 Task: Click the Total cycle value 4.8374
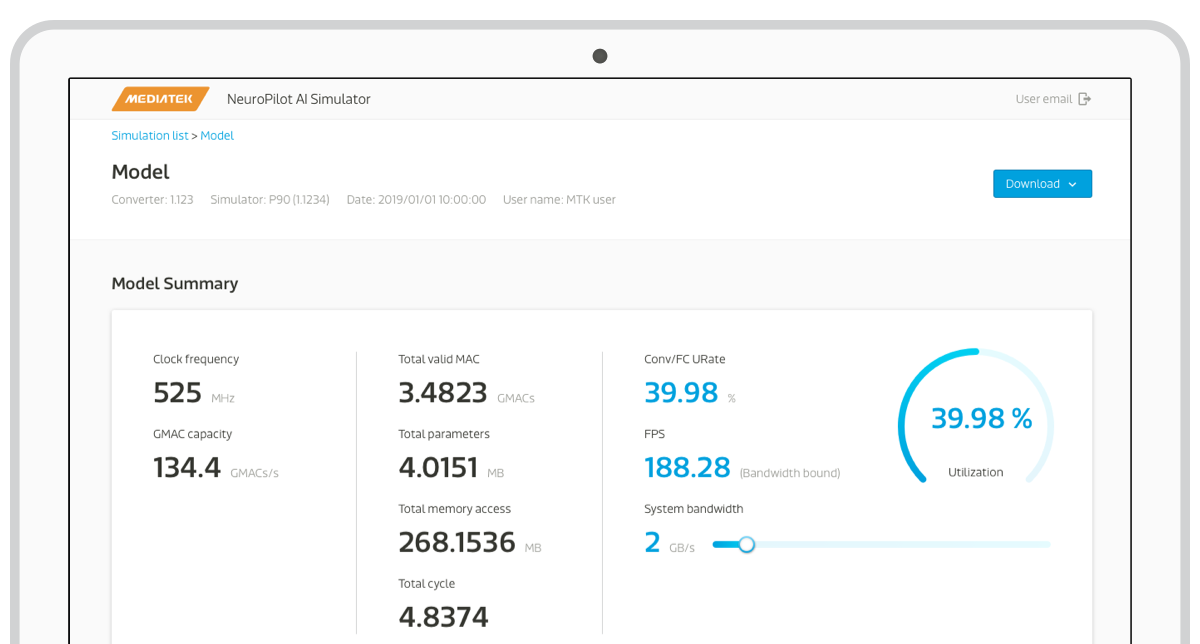point(443,617)
